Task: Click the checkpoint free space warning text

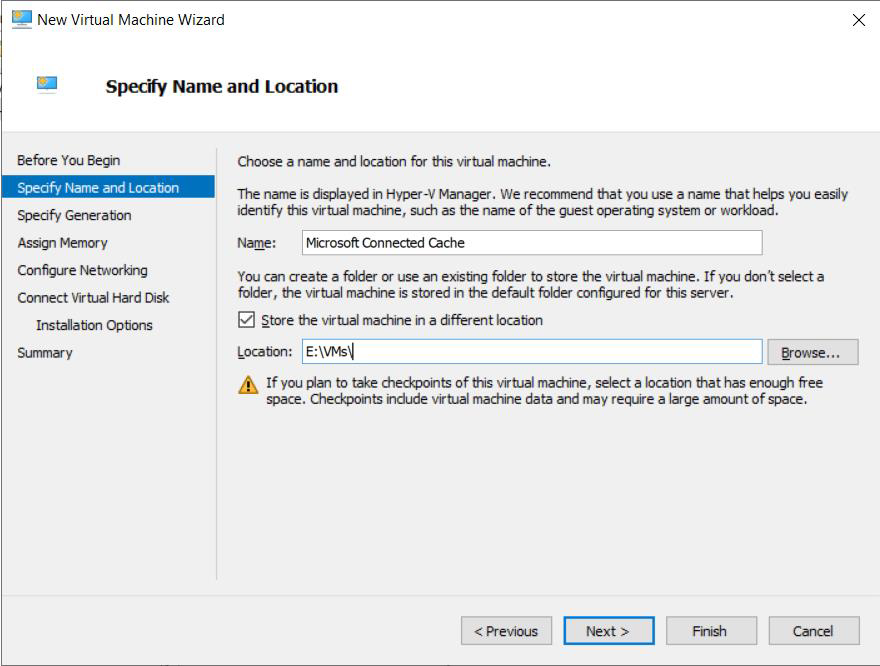Action: pyautogui.click(x=544, y=391)
